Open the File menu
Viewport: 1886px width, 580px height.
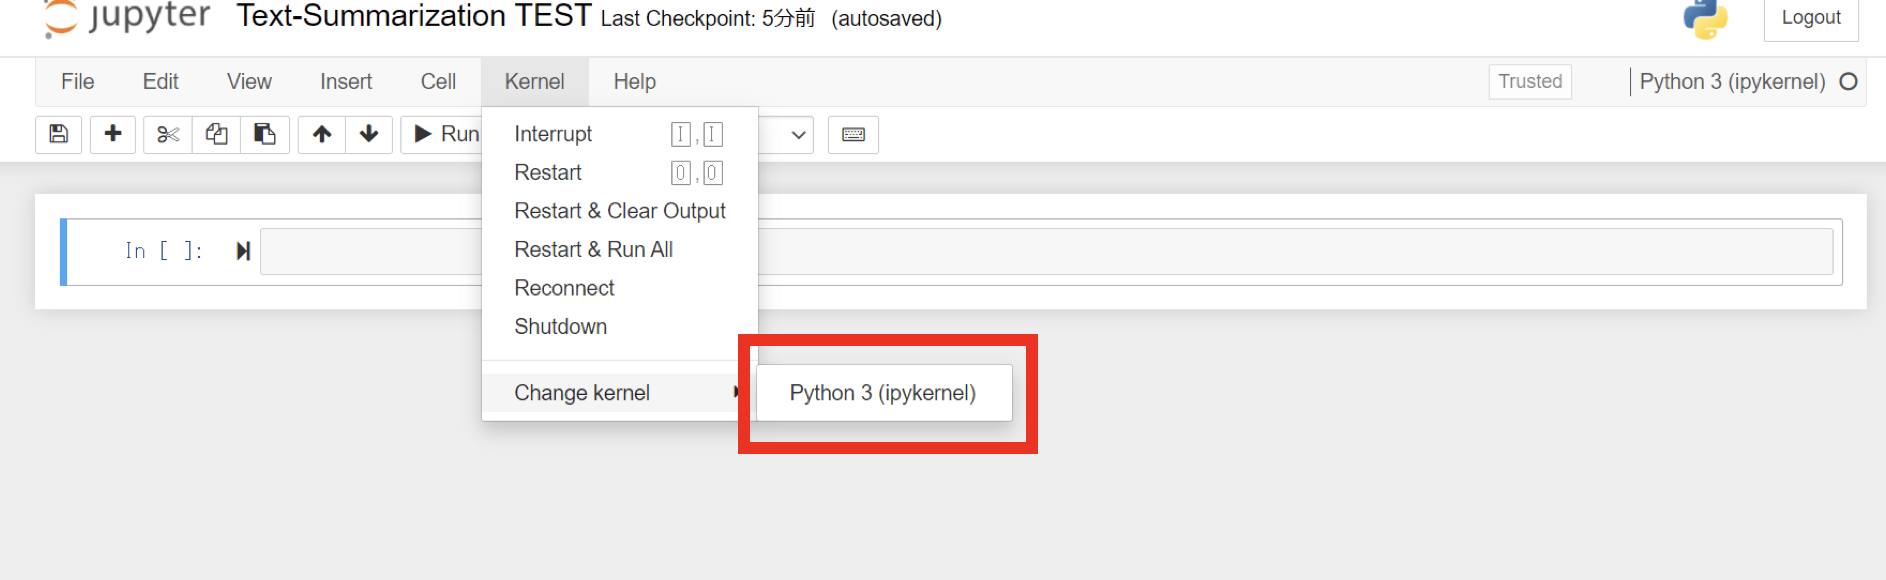pos(77,82)
